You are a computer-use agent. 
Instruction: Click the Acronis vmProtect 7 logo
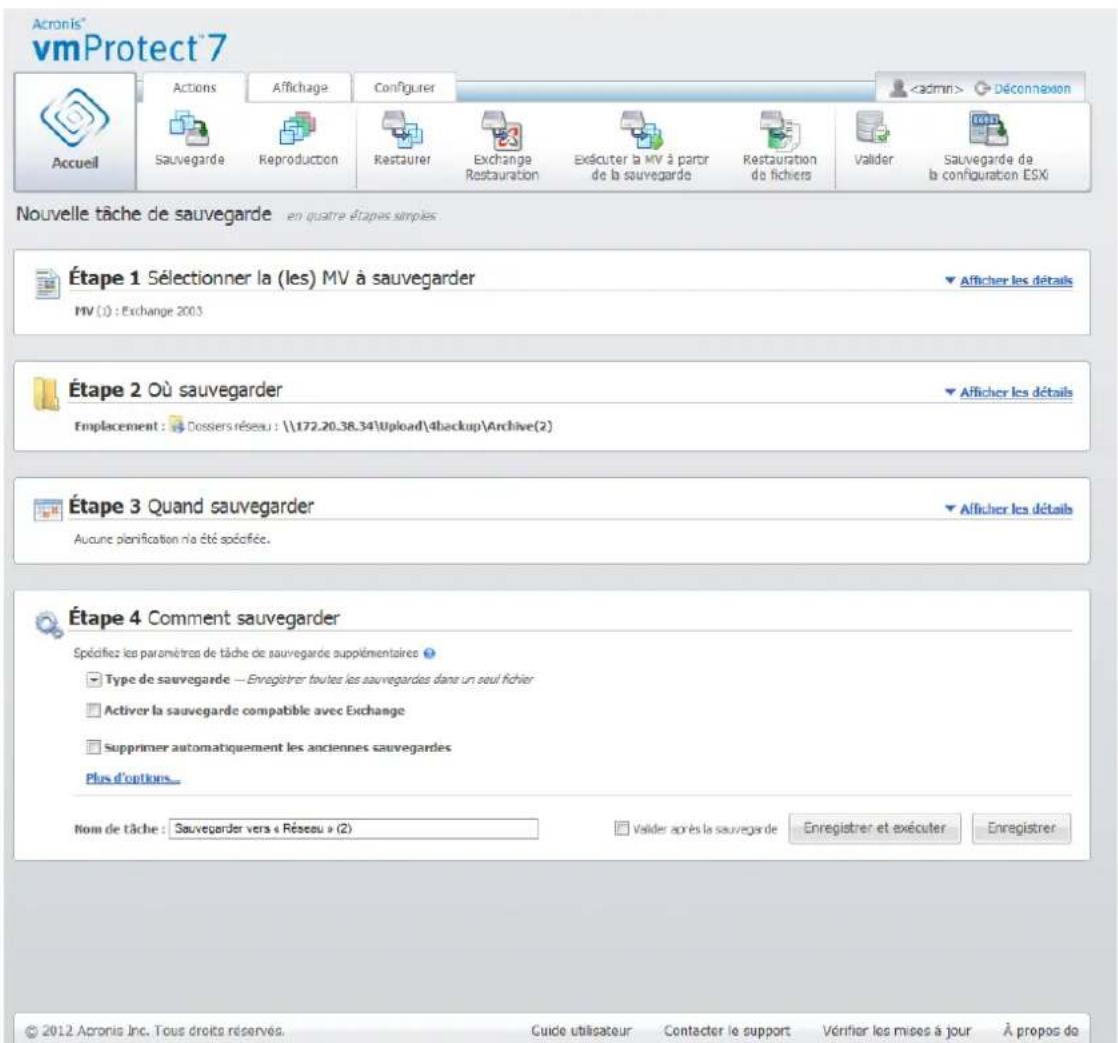tap(128, 41)
